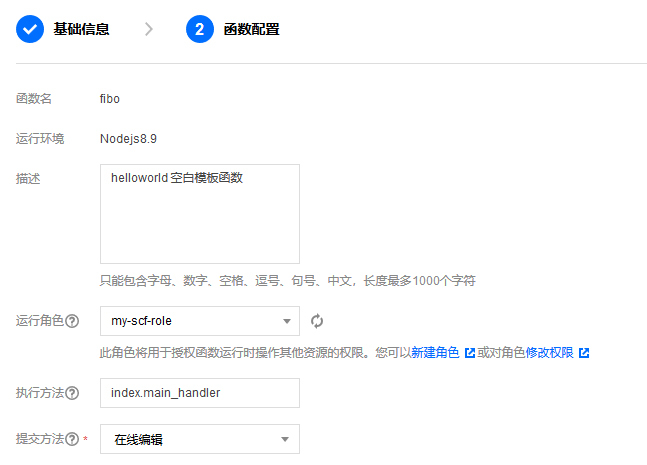Expand the 在线编辑 submit method dropdown
This screenshot has height=465, width=647.
click(x=200, y=439)
